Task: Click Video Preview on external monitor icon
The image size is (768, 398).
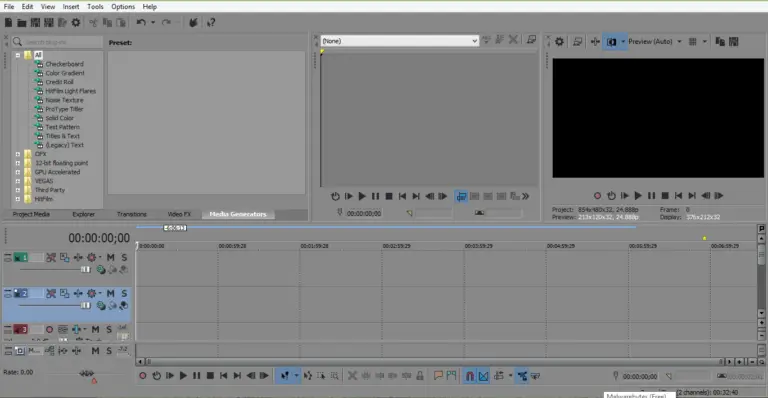Action: 577,42
